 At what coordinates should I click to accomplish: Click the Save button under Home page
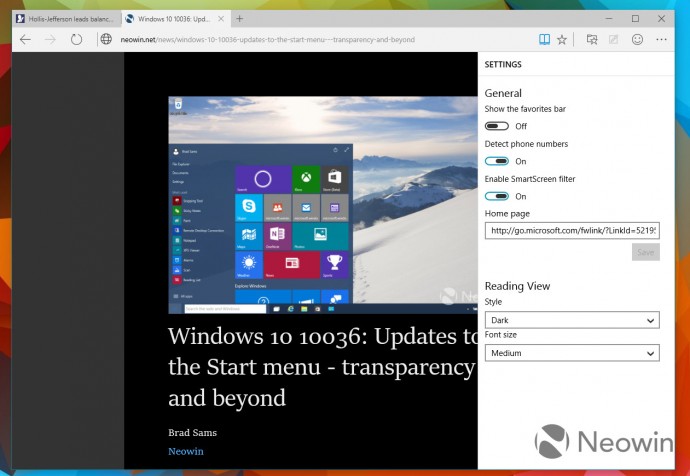point(645,252)
